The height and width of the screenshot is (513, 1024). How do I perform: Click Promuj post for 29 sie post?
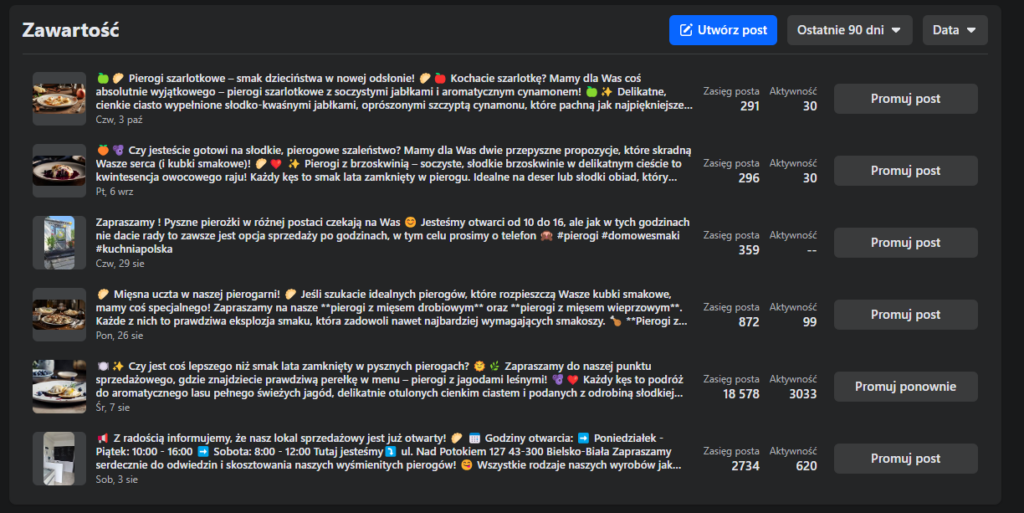(x=905, y=243)
